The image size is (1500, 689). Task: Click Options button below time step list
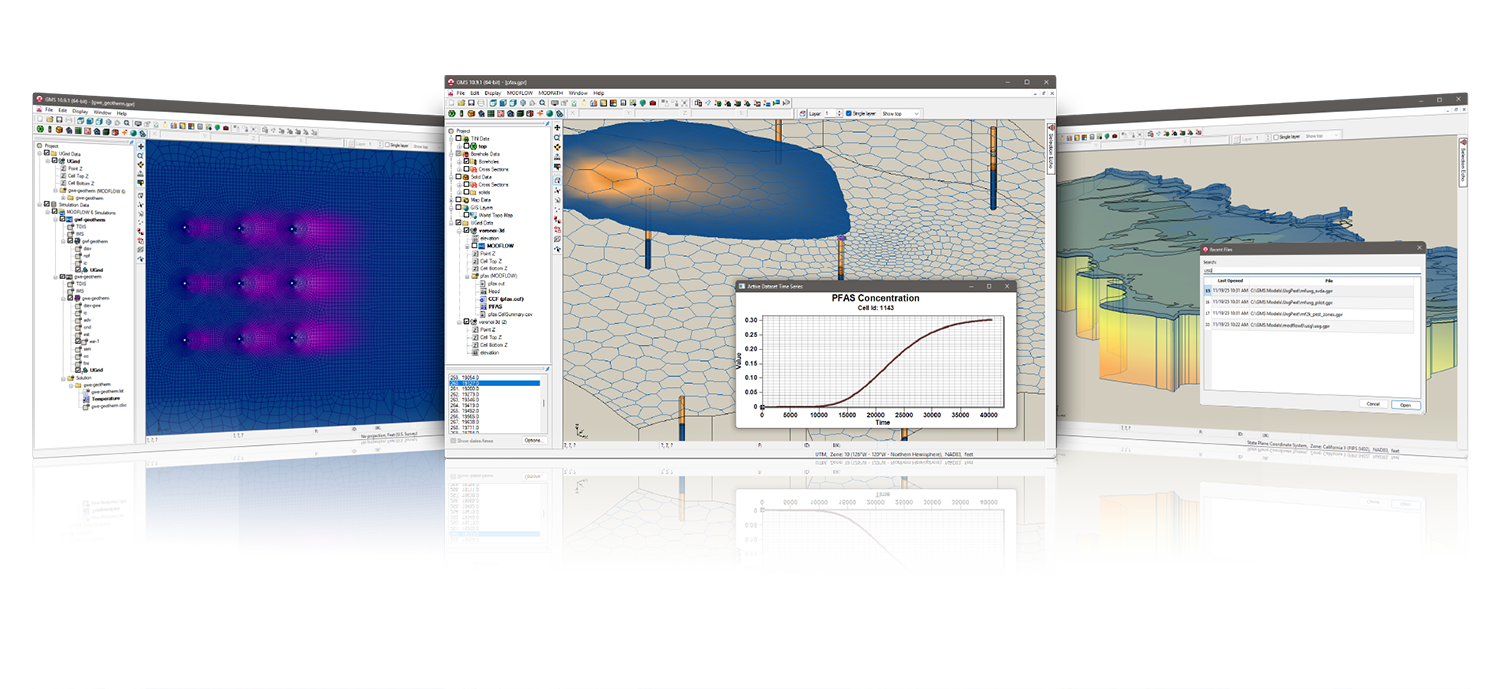[x=534, y=441]
